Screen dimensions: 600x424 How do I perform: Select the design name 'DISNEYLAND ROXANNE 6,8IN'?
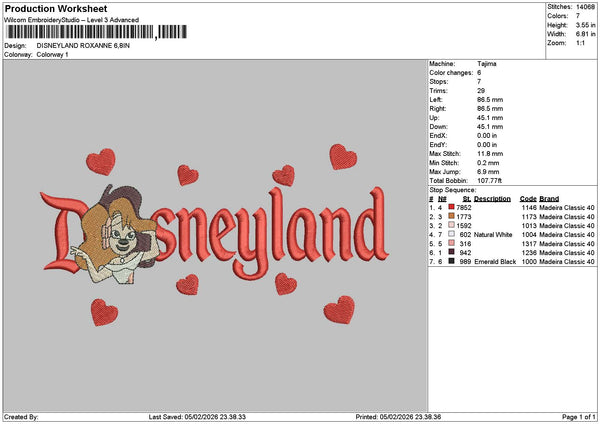83,46
